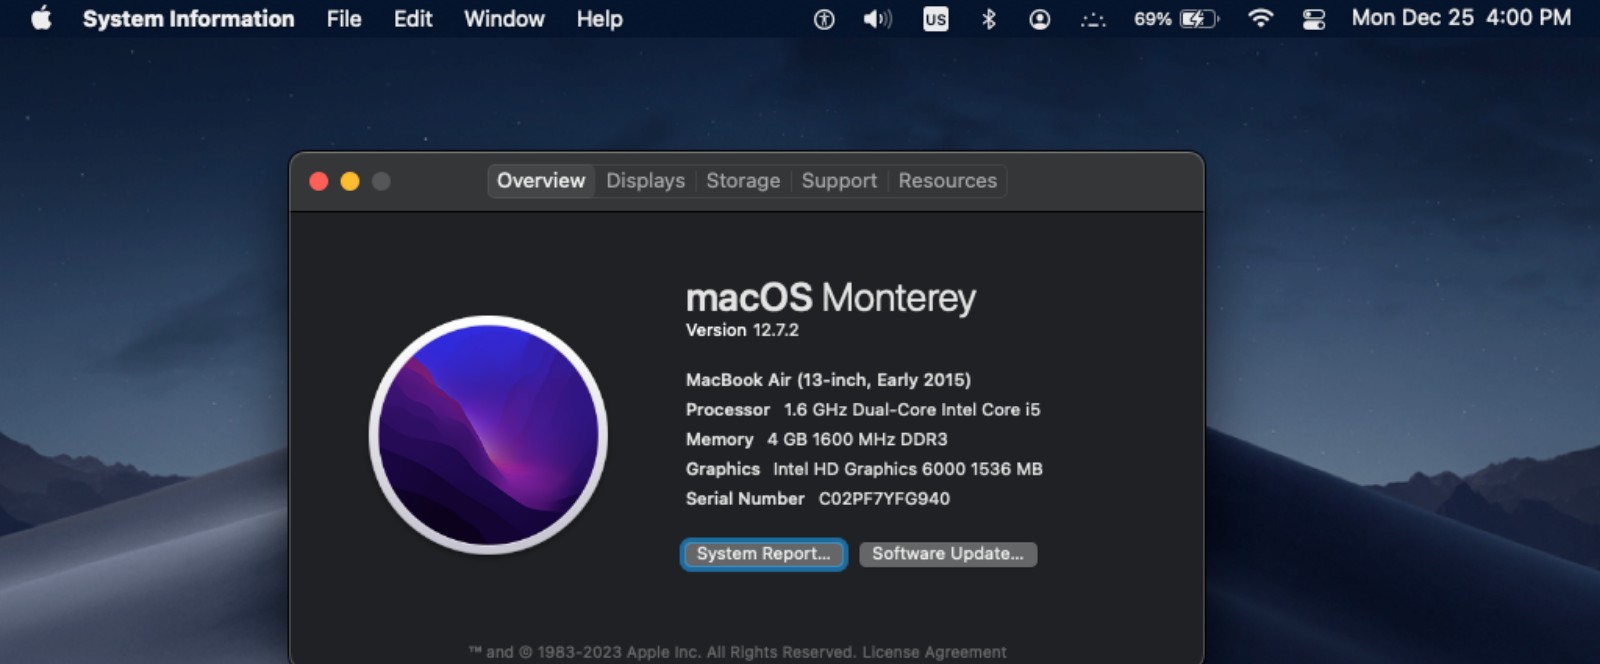Open the File menu

(x=344, y=19)
